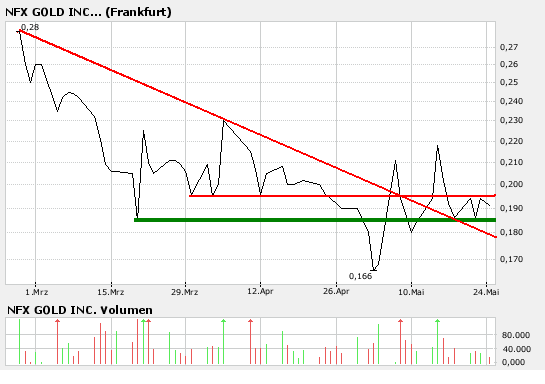Click the 15.Mrz date axis label

point(111,292)
